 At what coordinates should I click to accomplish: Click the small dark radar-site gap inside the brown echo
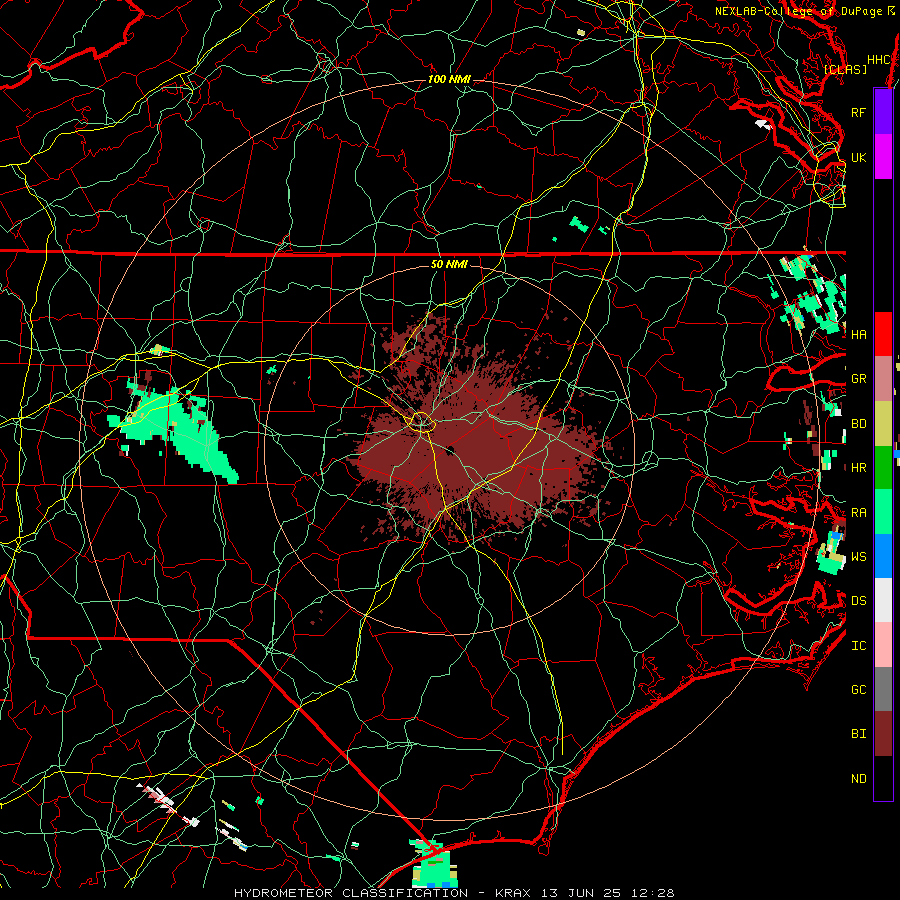pyautogui.click(x=451, y=450)
